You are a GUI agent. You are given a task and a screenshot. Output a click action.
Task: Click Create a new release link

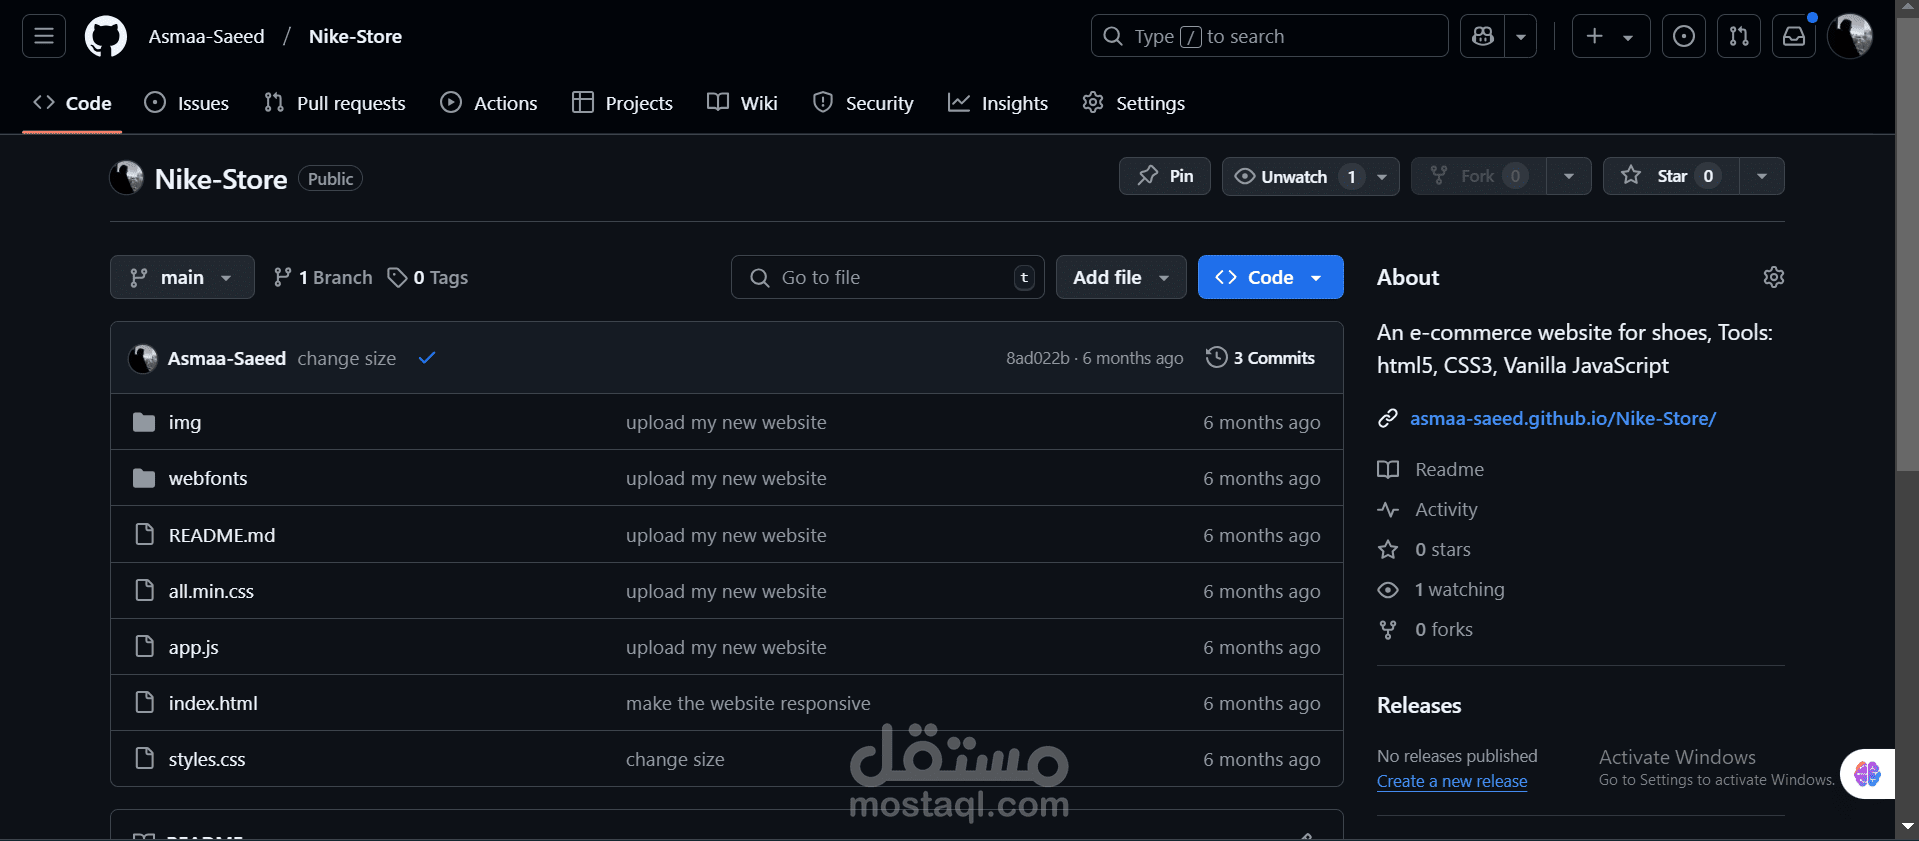(x=1452, y=781)
